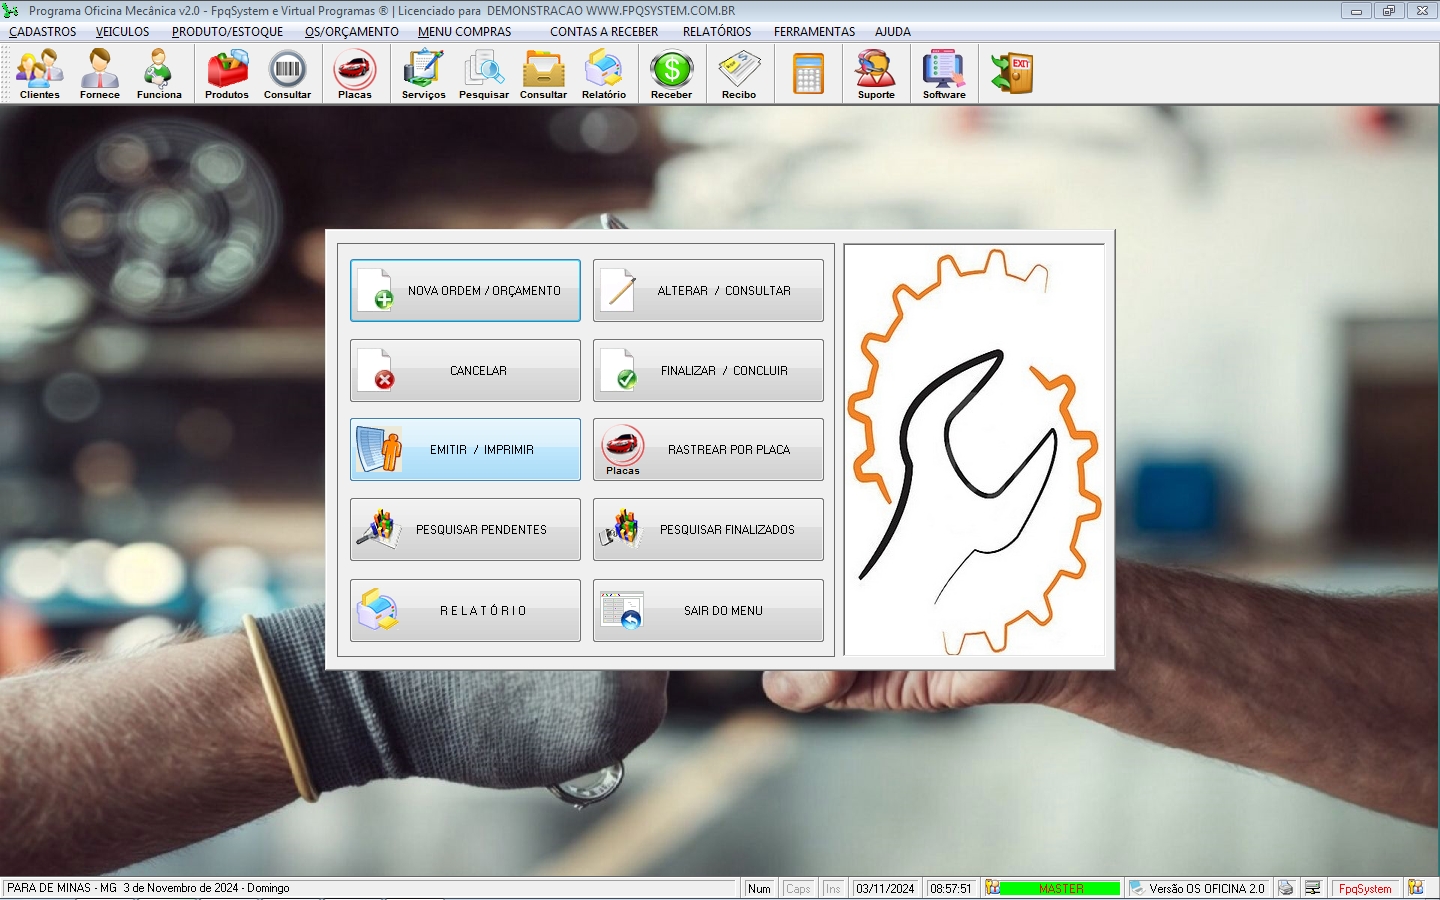Screen dimensions: 1440x900
Task: Click the icon right of FpqSystem status text
Action: 1416,888
